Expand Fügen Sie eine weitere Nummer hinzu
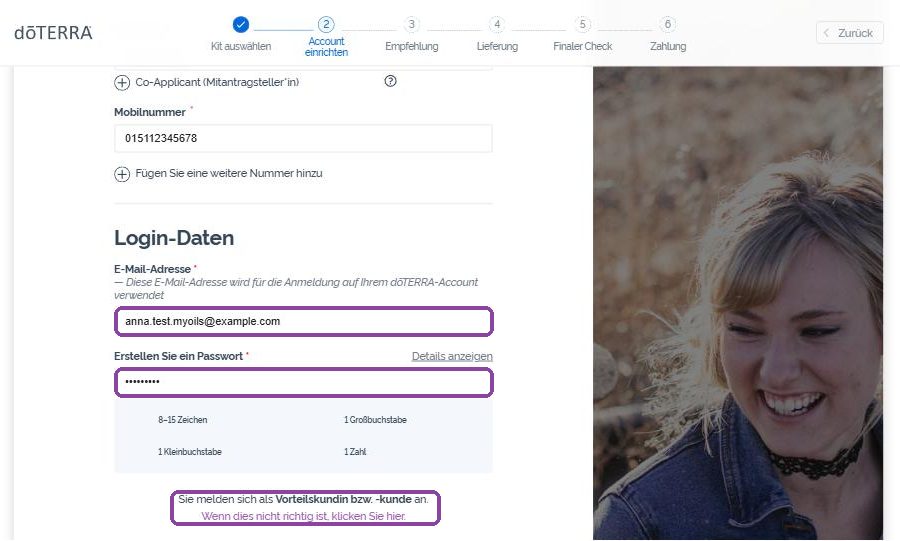 click(228, 173)
